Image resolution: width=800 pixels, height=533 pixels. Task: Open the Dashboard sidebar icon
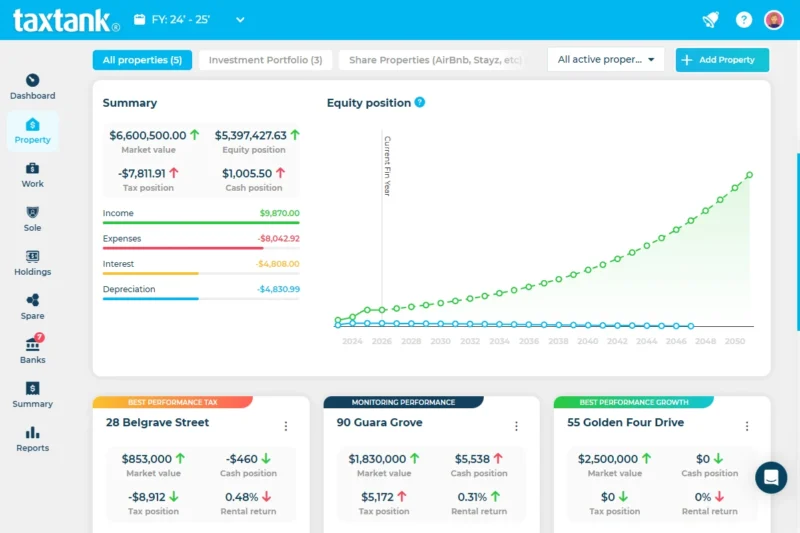[x=32, y=81]
